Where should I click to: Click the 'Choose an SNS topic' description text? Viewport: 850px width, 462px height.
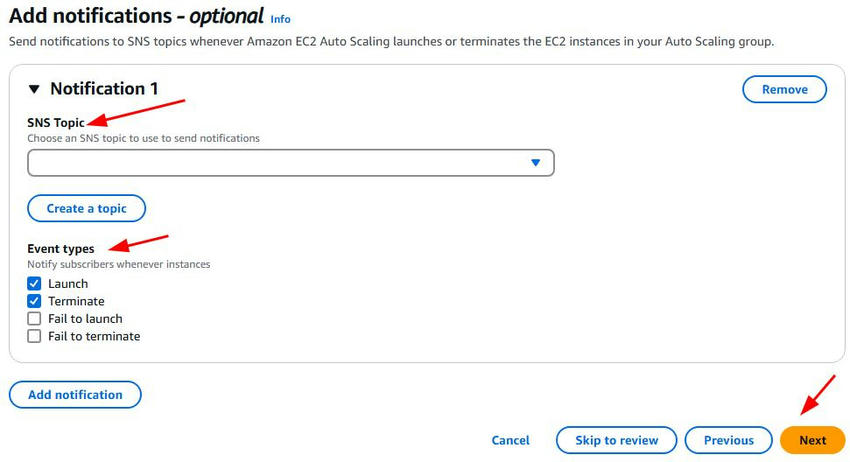(143, 138)
